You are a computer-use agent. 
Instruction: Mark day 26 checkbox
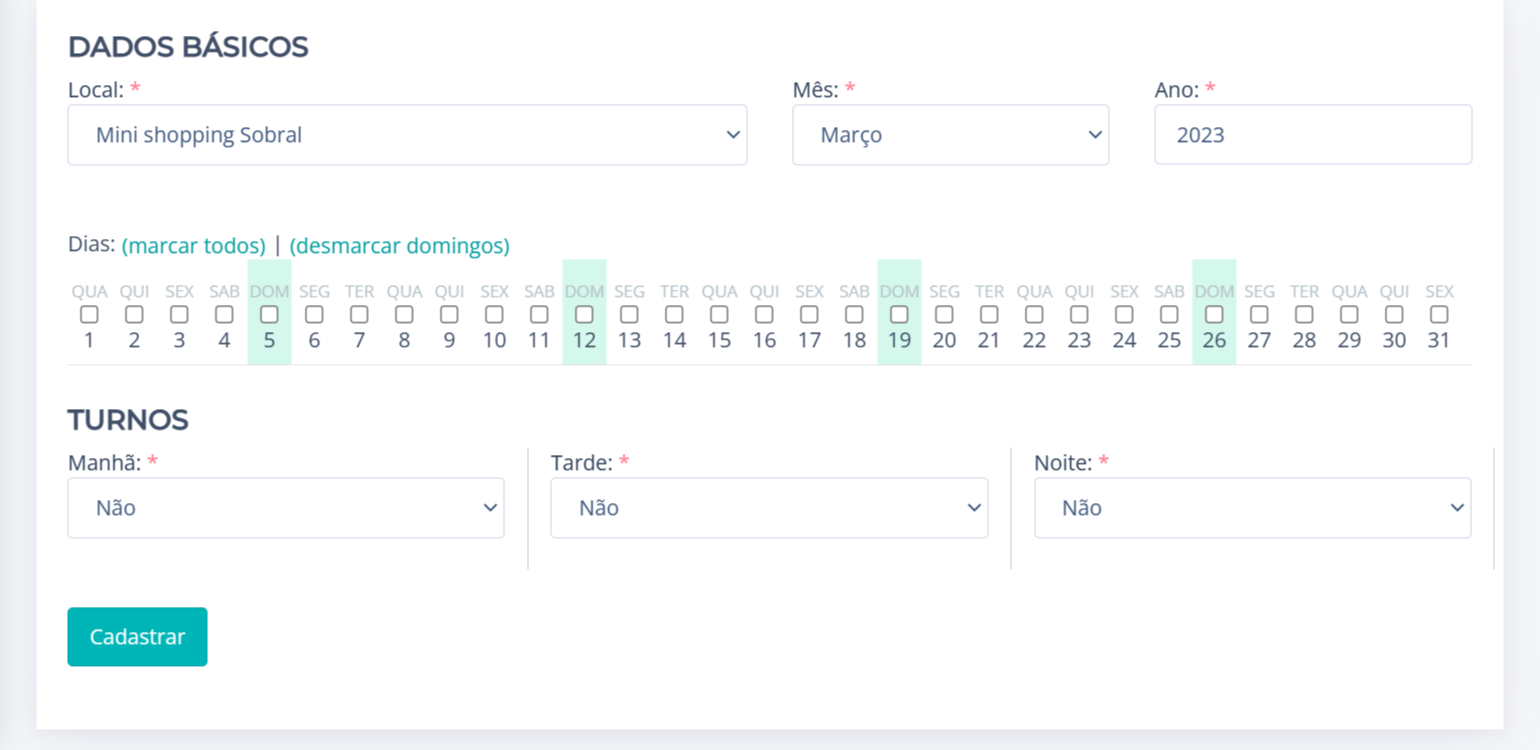coord(1214,315)
